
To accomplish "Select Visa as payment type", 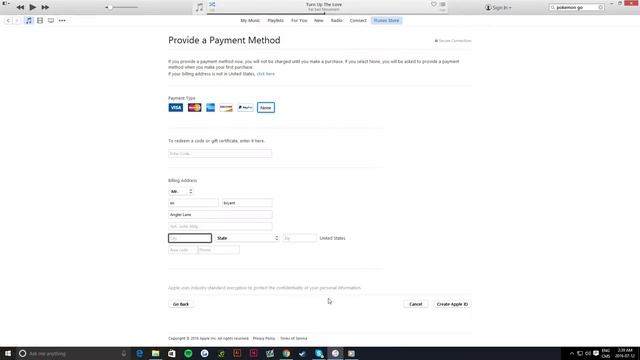I will (x=176, y=108).
